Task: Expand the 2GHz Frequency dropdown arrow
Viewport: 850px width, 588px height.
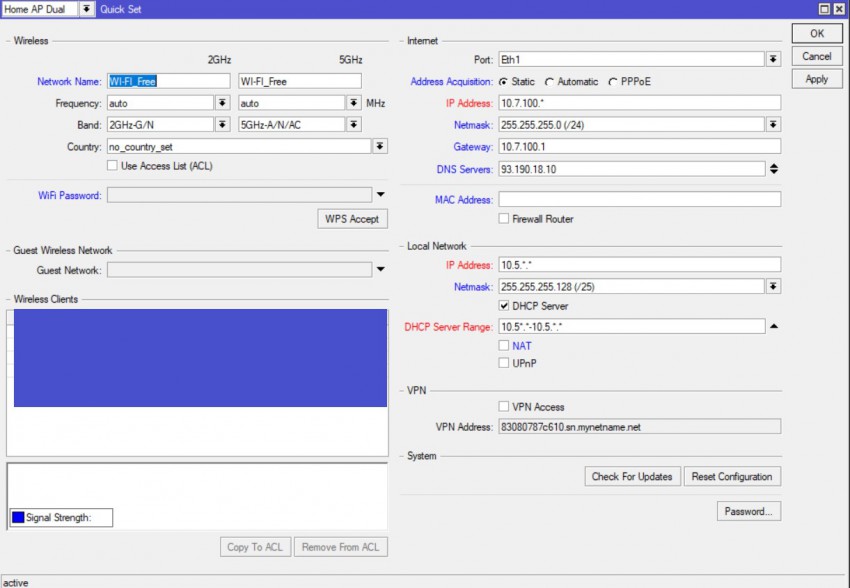Action: 222,103
